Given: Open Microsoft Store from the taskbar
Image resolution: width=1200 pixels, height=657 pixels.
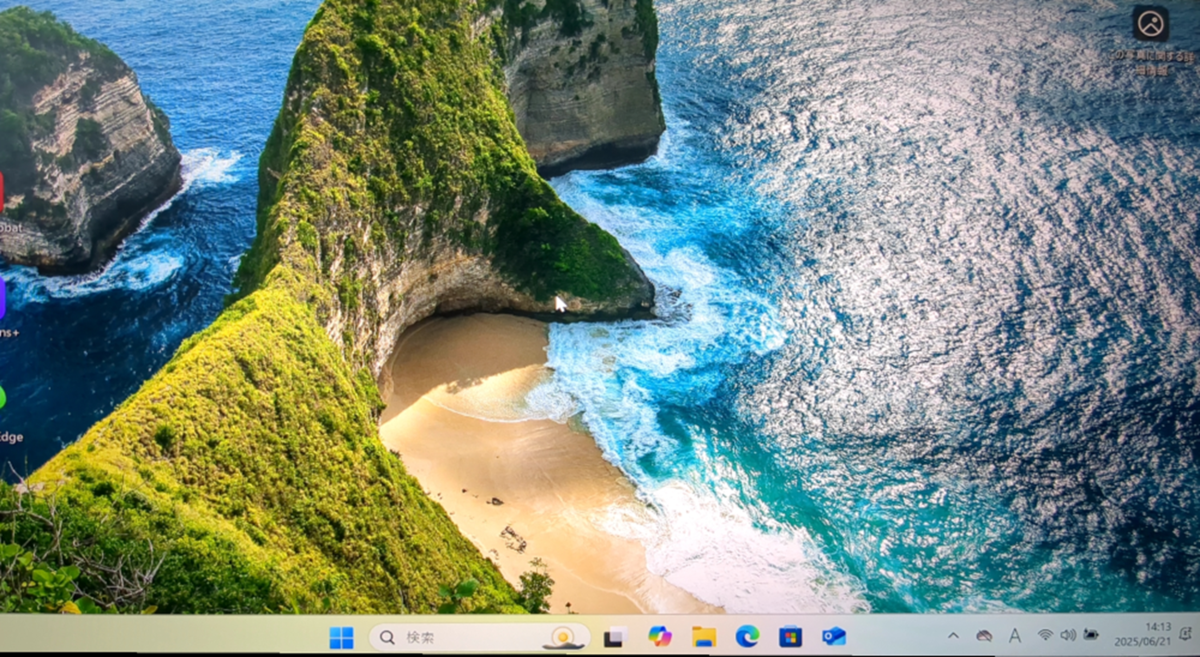Looking at the screenshot, I should click(x=791, y=636).
